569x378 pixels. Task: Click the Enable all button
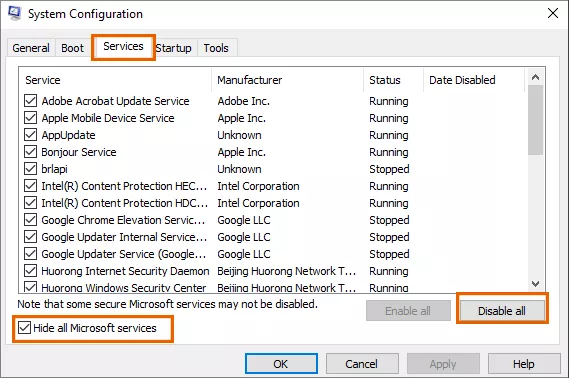[x=408, y=311]
